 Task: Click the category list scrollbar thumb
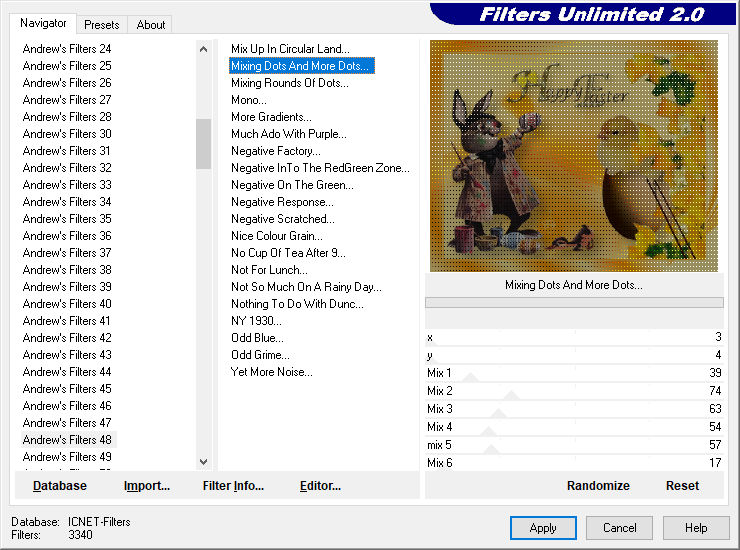pos(203,144)
